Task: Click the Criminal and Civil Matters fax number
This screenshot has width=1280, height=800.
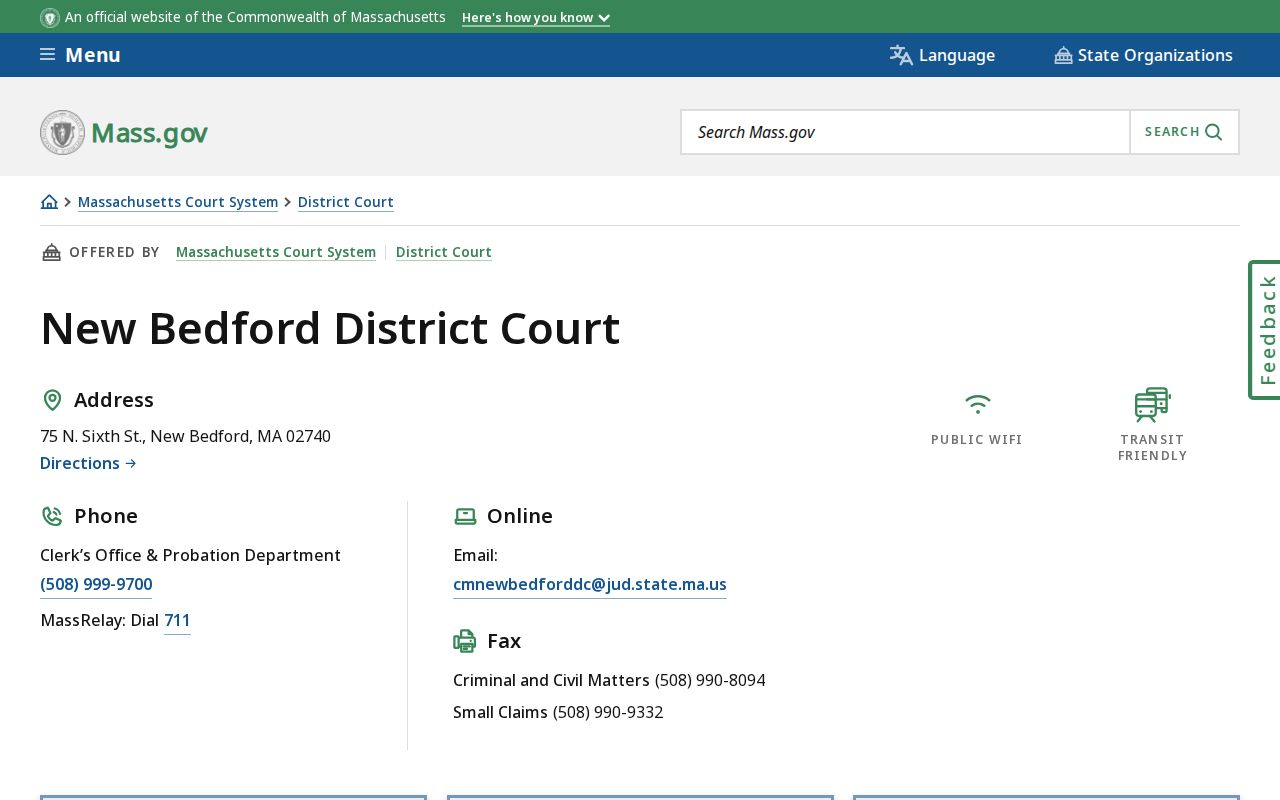Action: [x=710, y=680]
